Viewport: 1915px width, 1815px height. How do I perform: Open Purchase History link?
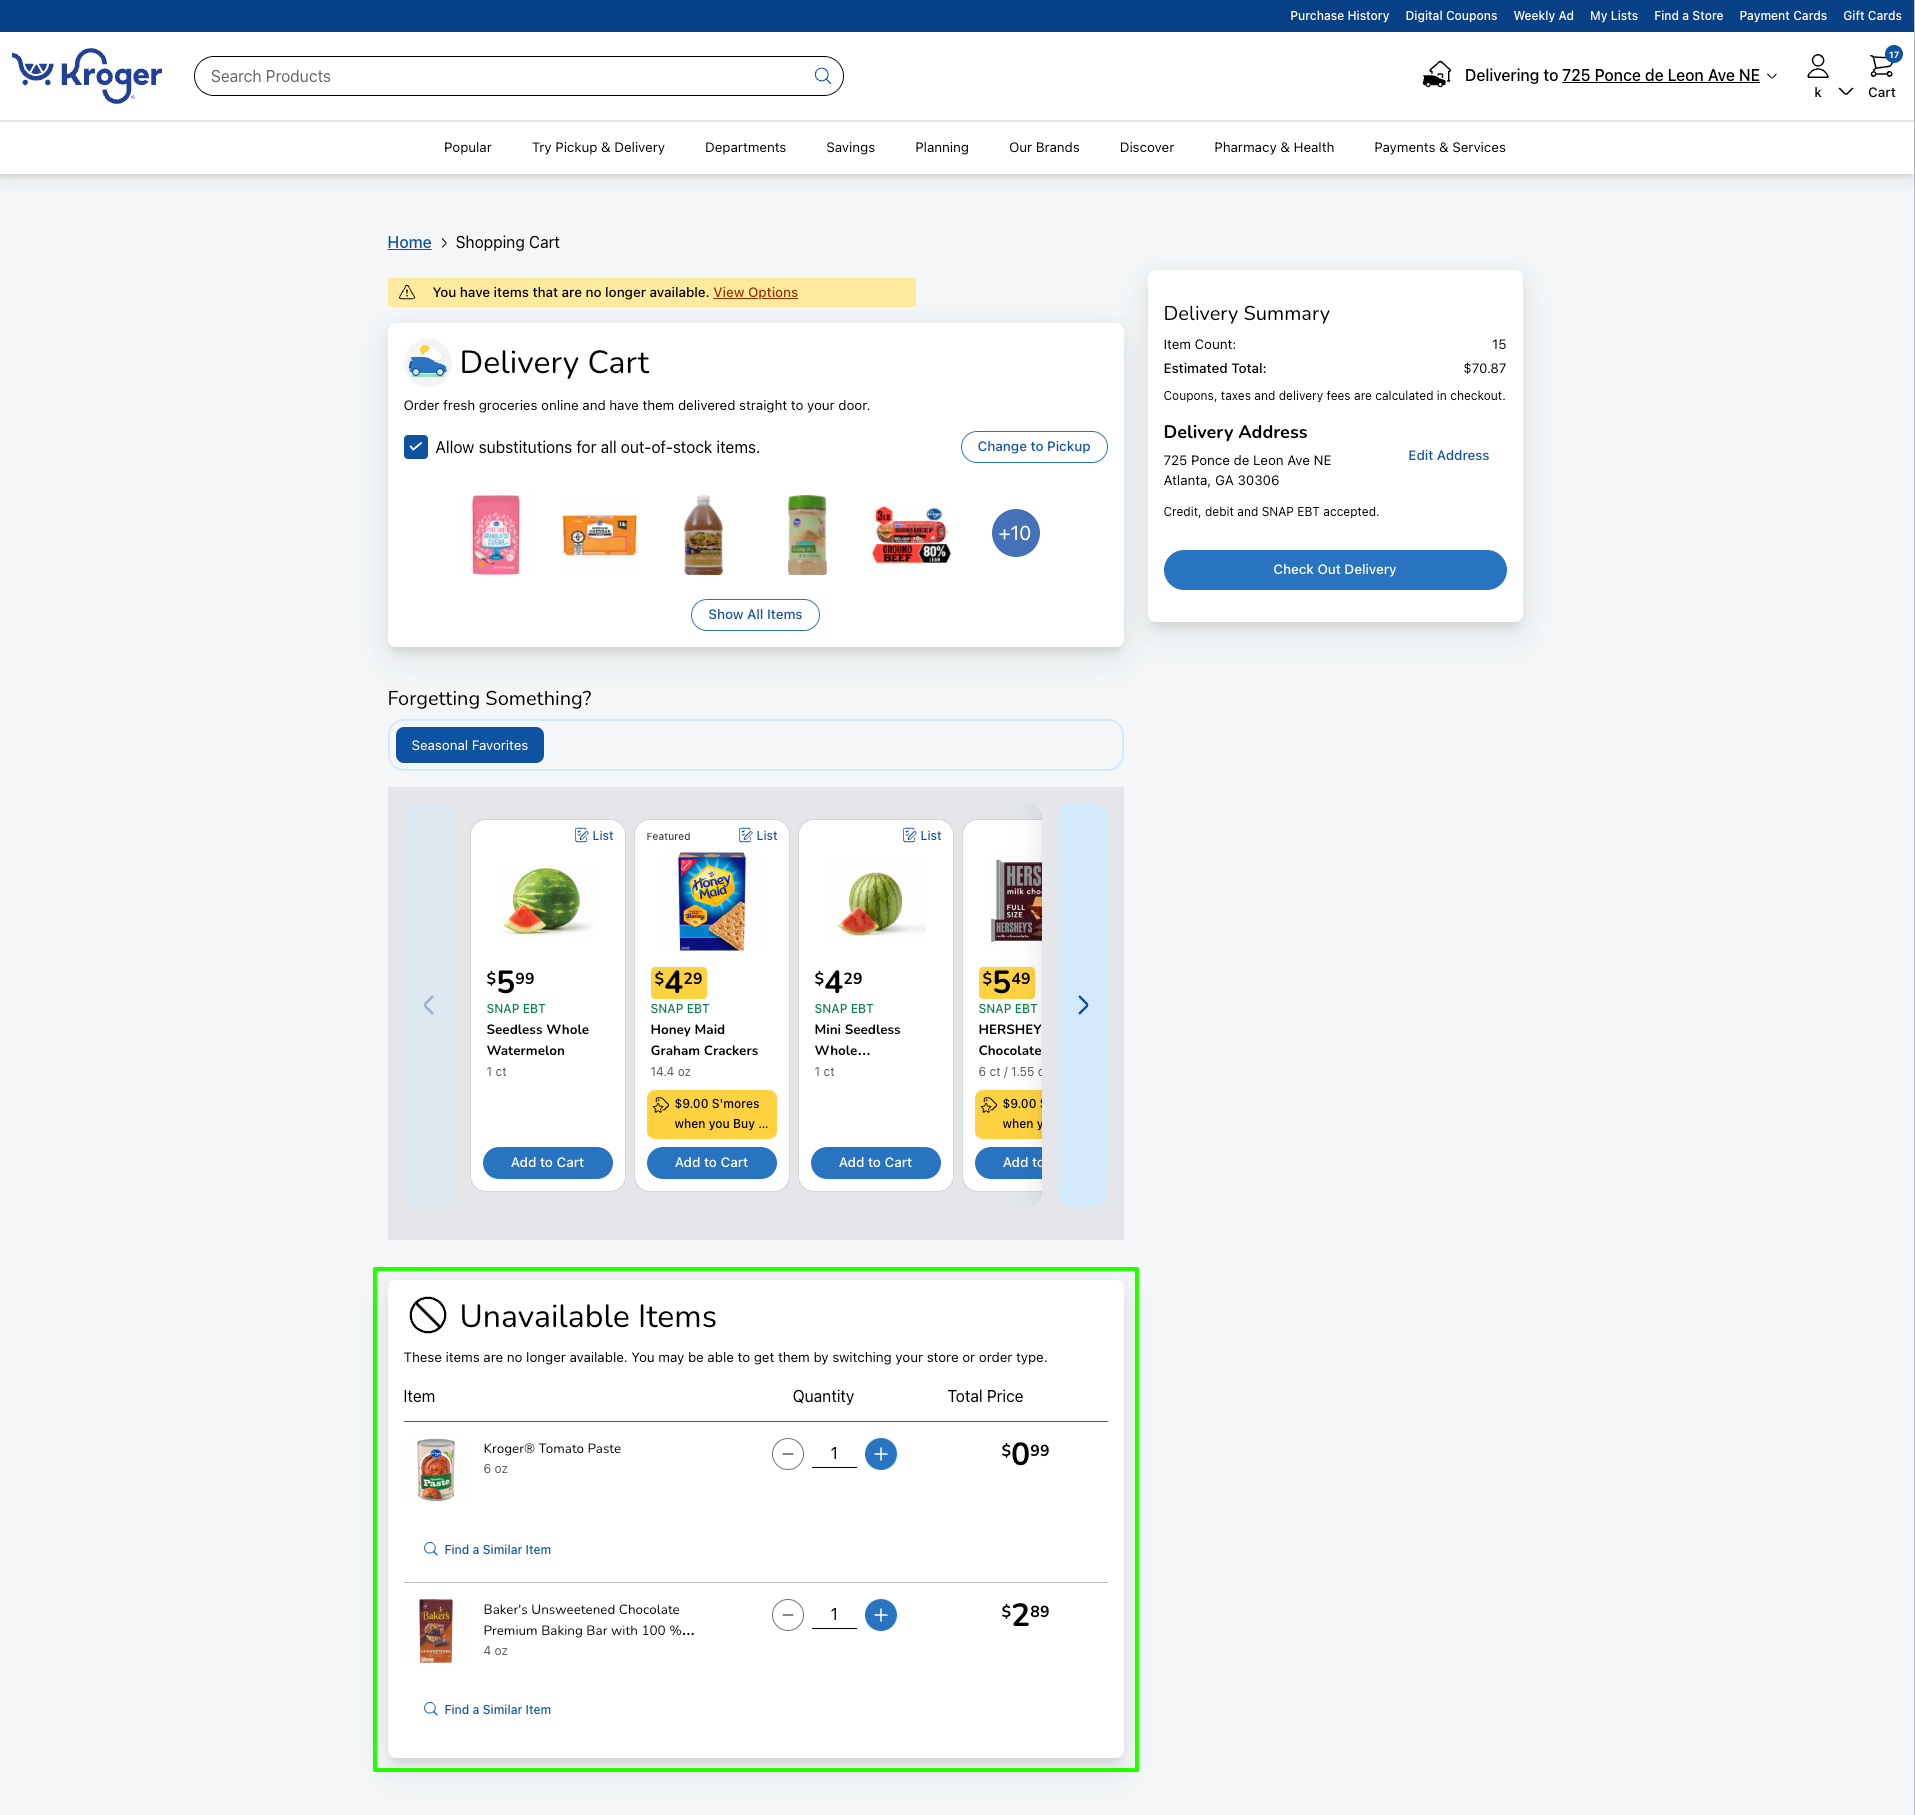(x=1339, y=16)
